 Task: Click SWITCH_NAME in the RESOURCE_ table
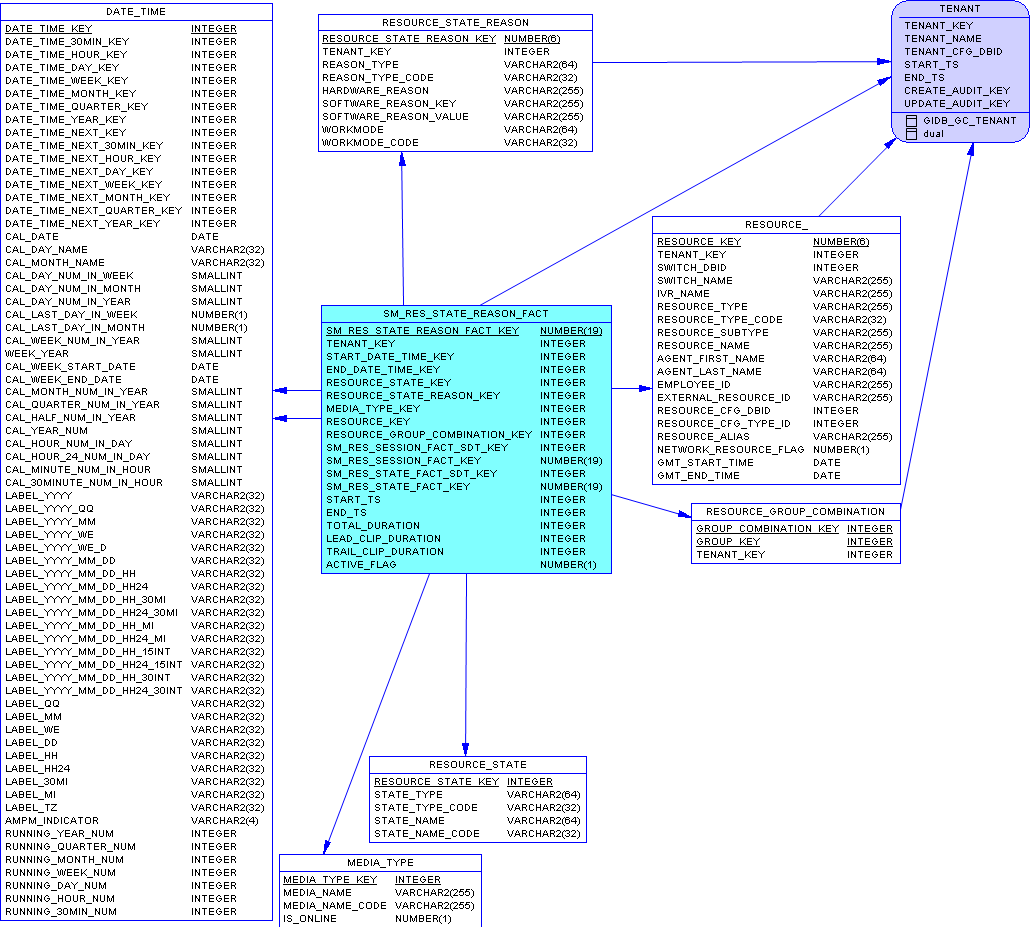(695, 281)
